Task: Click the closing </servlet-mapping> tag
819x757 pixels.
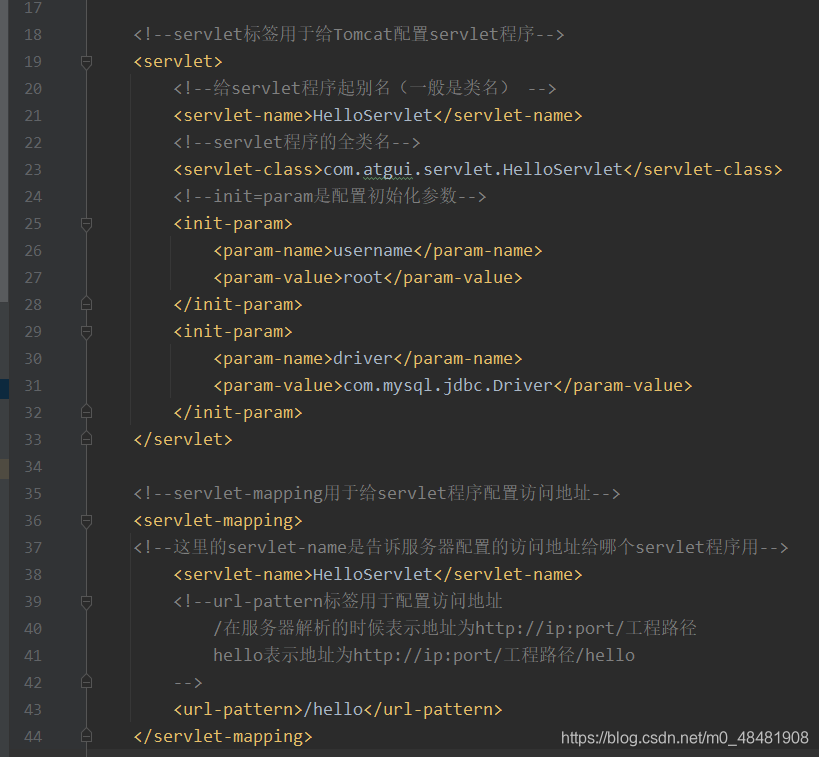Action: click(x=223, y=737)
